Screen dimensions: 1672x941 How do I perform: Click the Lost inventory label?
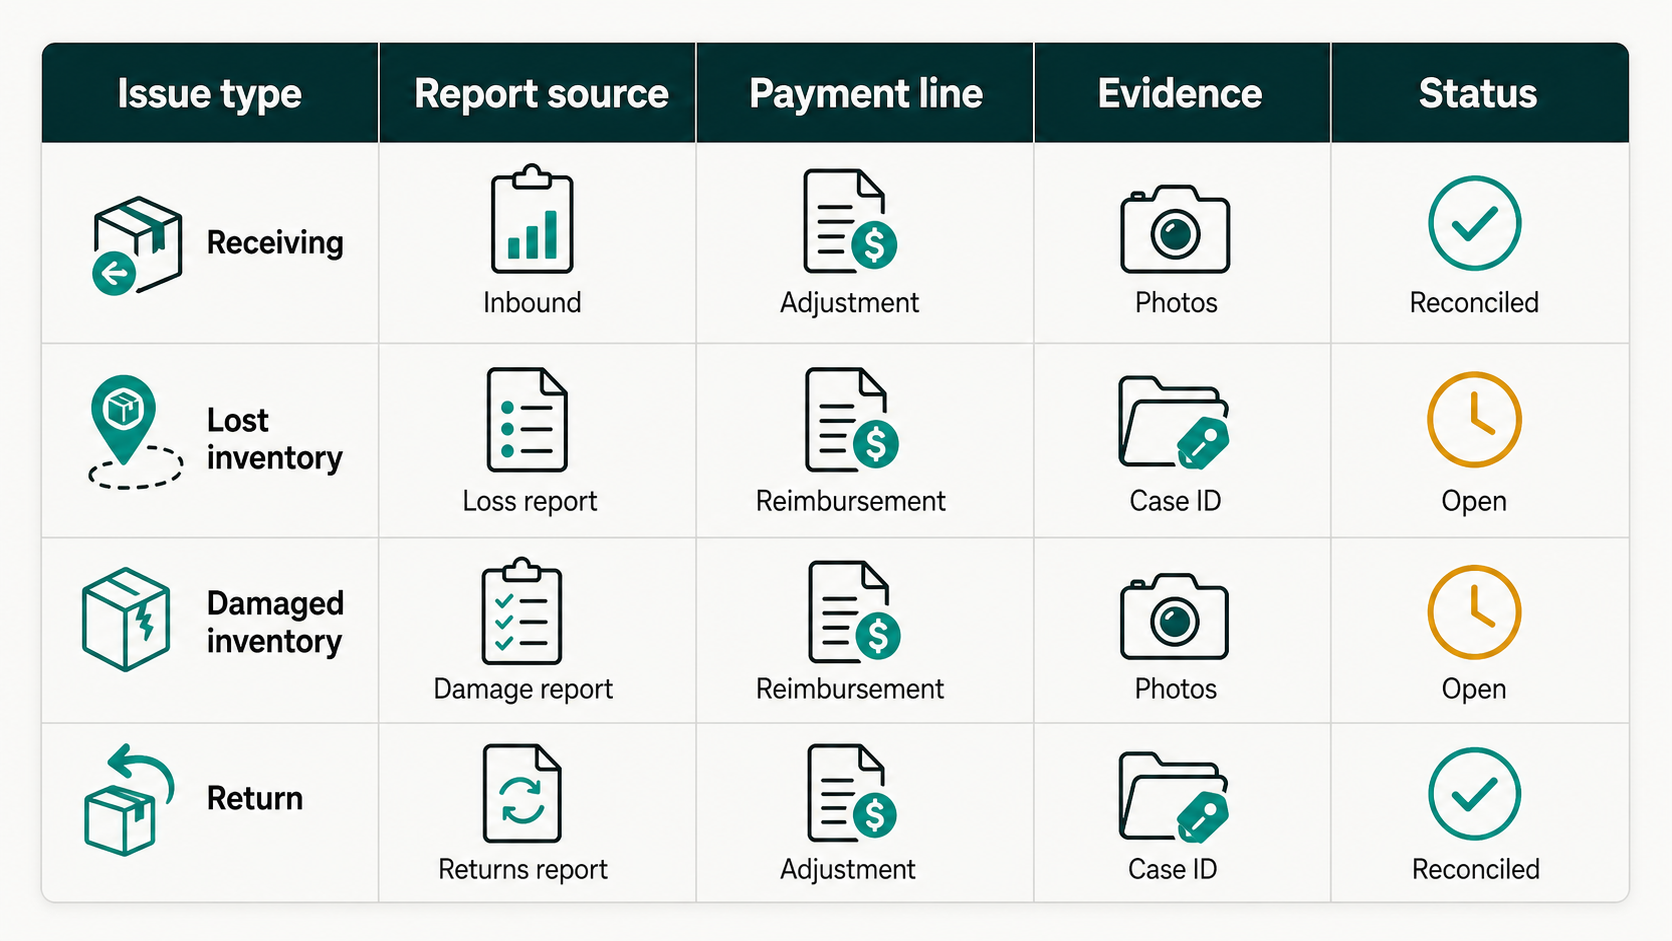pyautogui.click(x=274, y=439)
